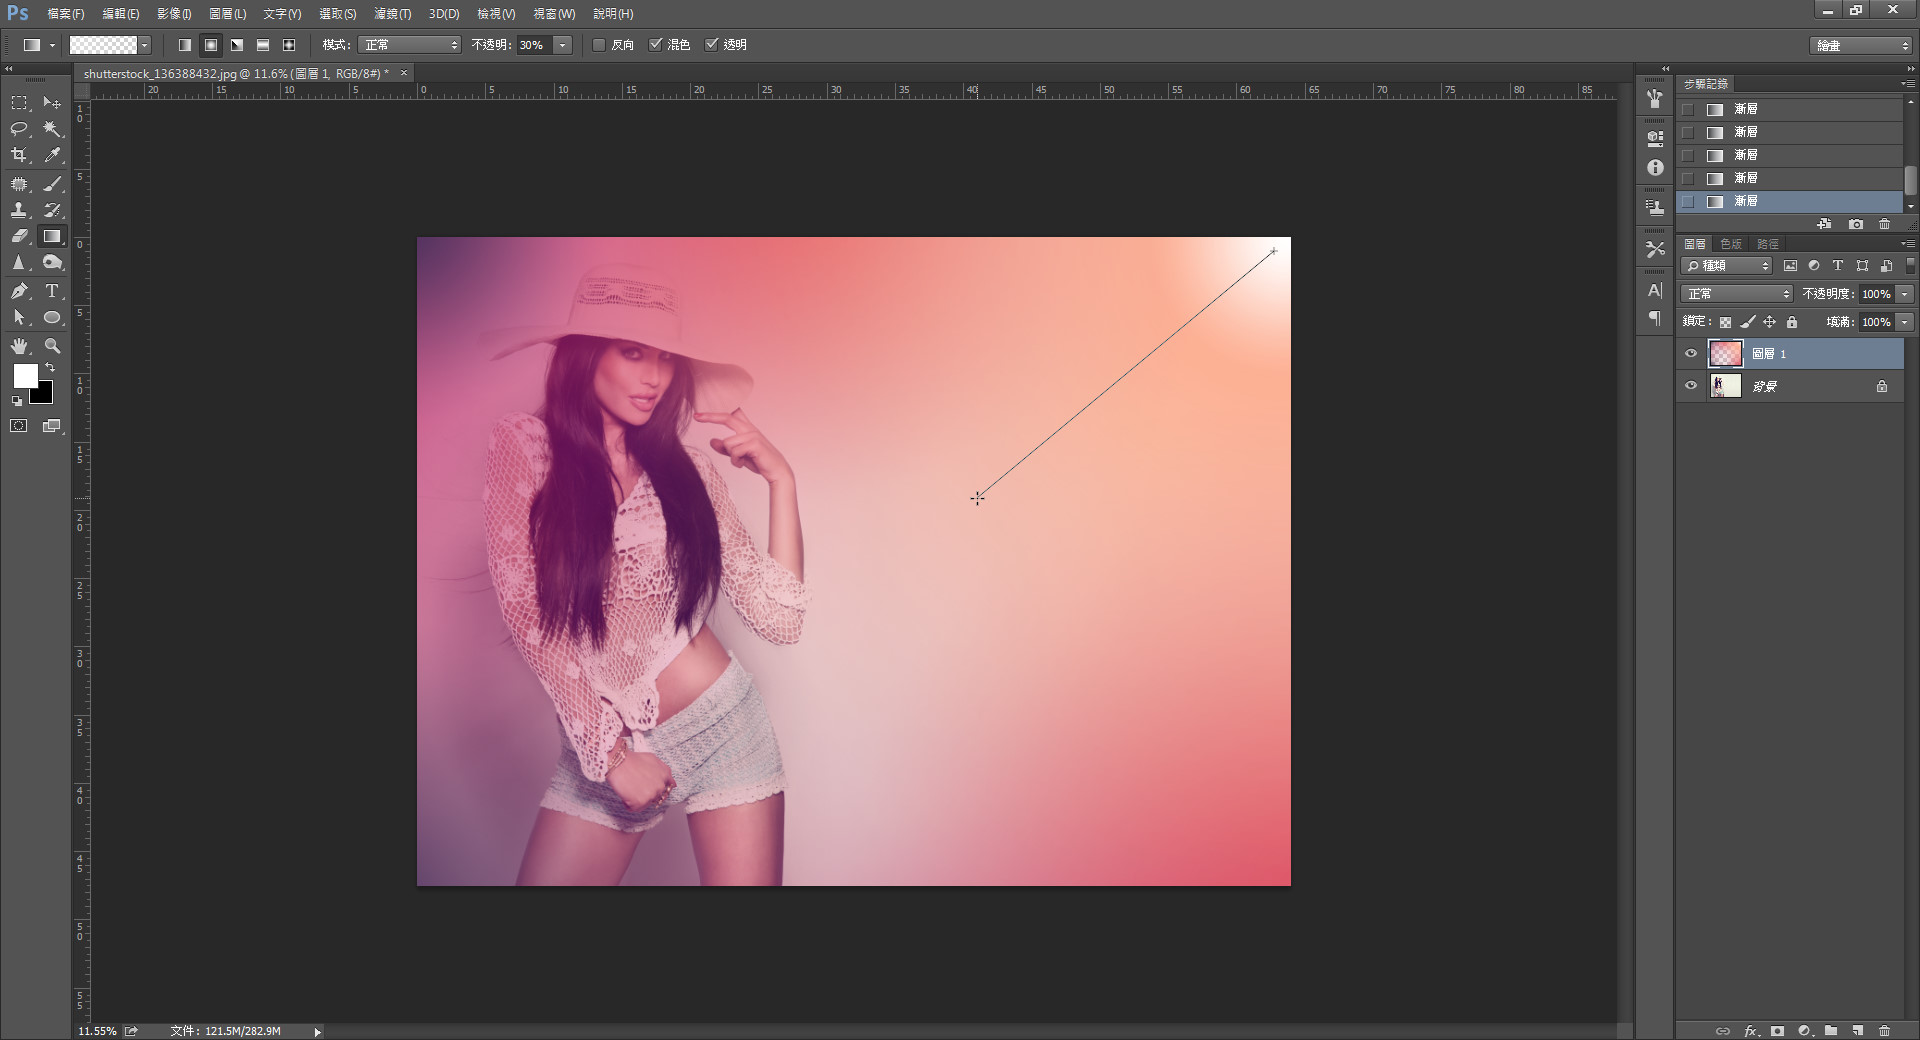Select the Type tool

click(x=52, y=291)
